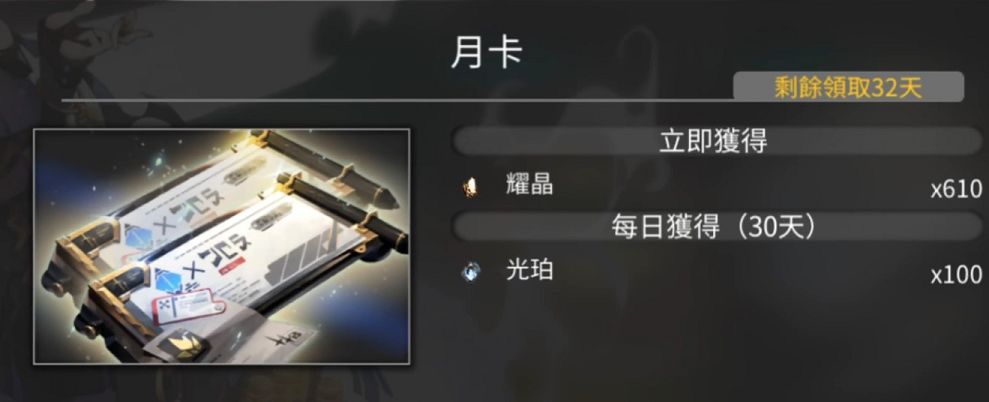Click the x100 daily quantity text

956,275
